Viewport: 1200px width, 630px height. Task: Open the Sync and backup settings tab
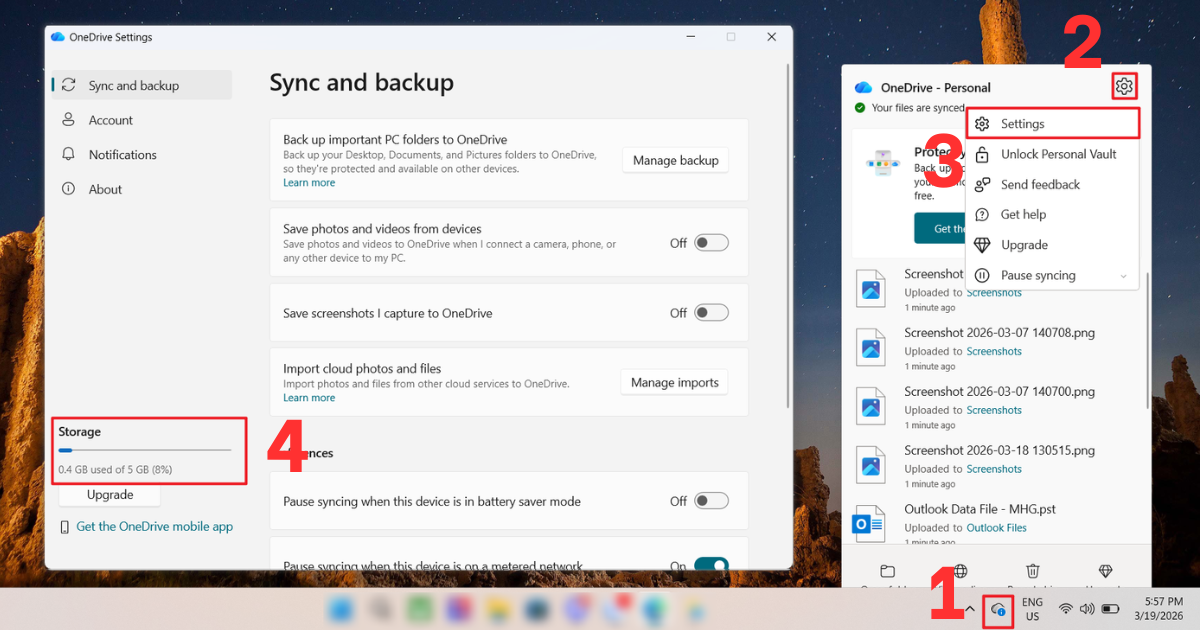click(142, 85)
